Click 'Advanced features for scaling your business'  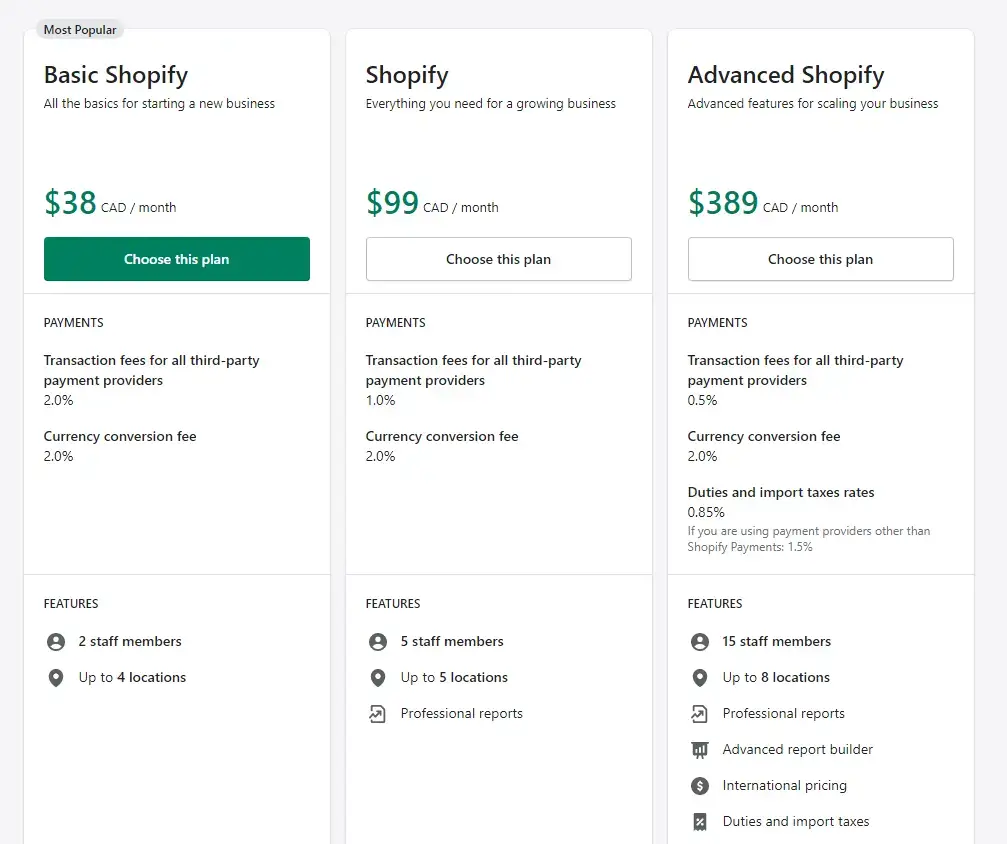point(813,103)
